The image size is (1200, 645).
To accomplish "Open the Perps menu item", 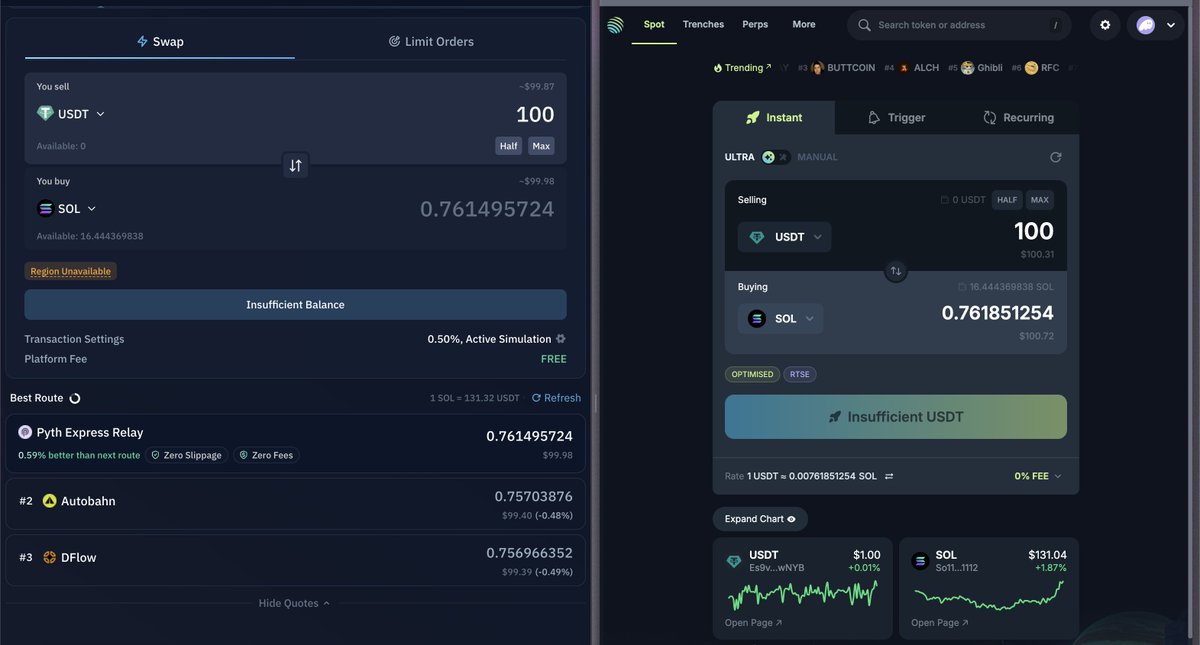I will (x=755, y=24).
